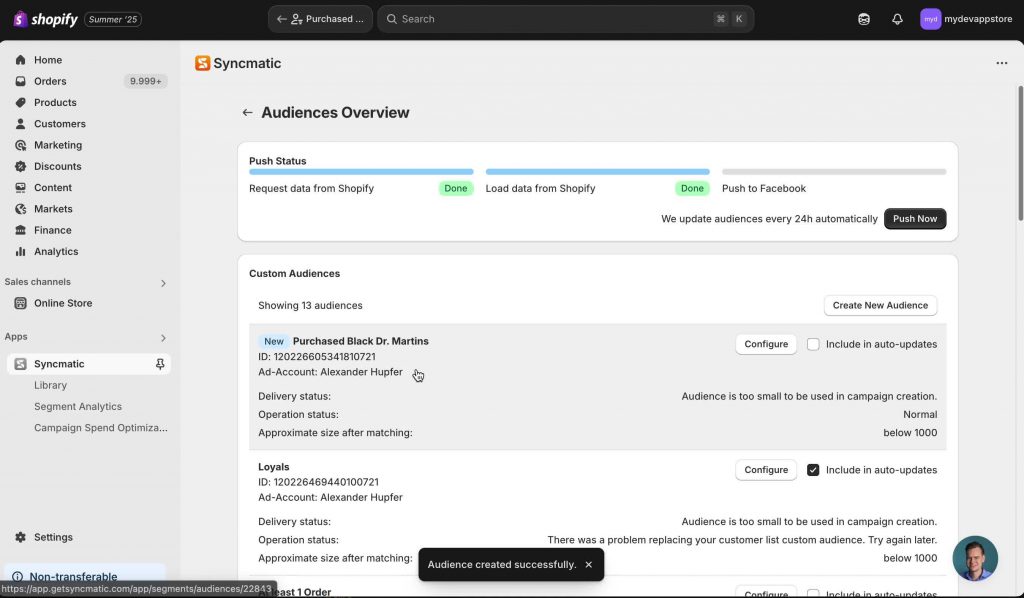The image size is (1024, 598).
Task: Click the Load data from Shopify progress bar
Action: pos(597,172)
